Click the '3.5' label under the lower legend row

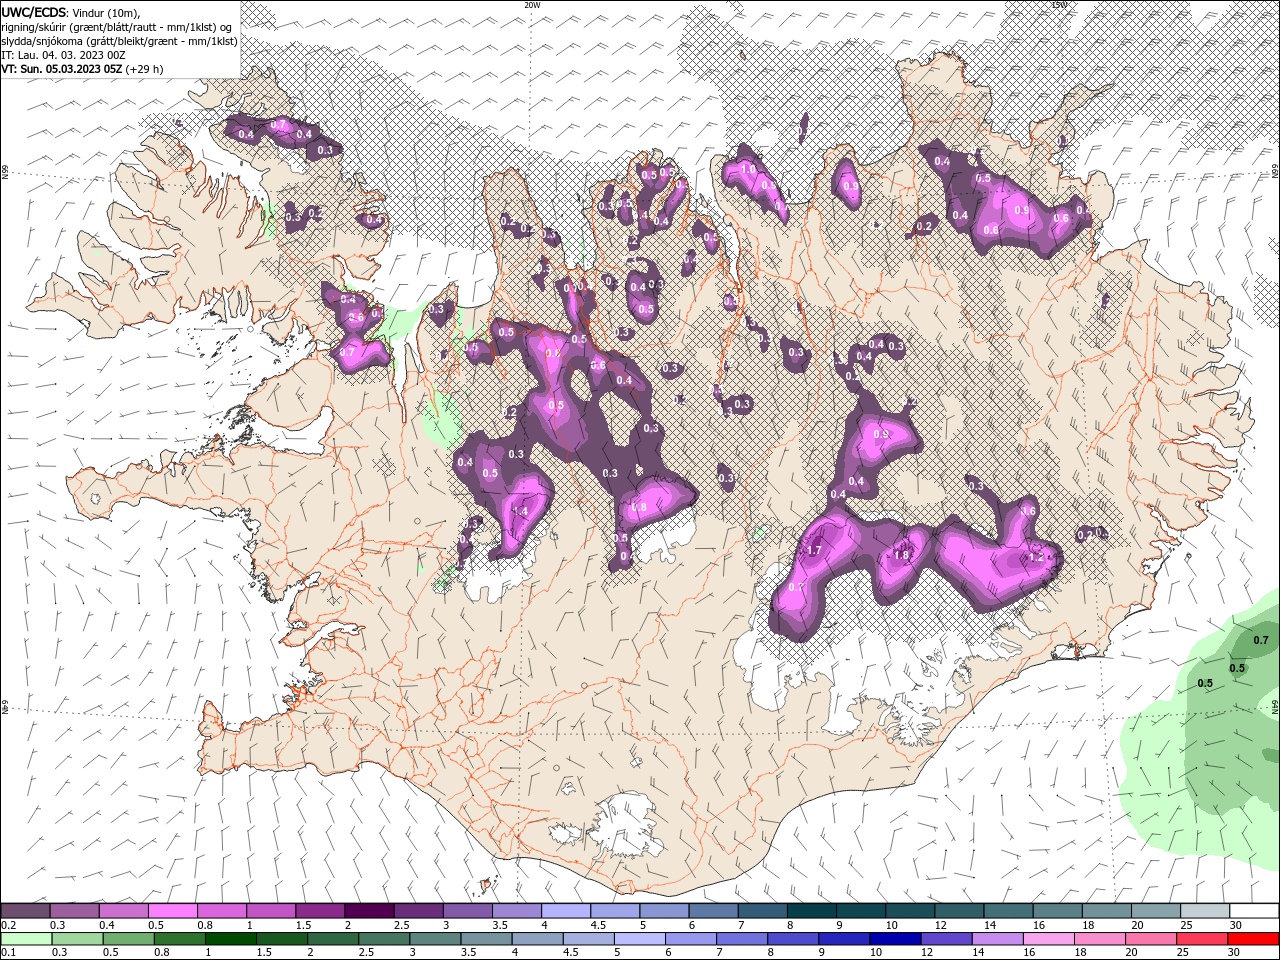point(468,953)
